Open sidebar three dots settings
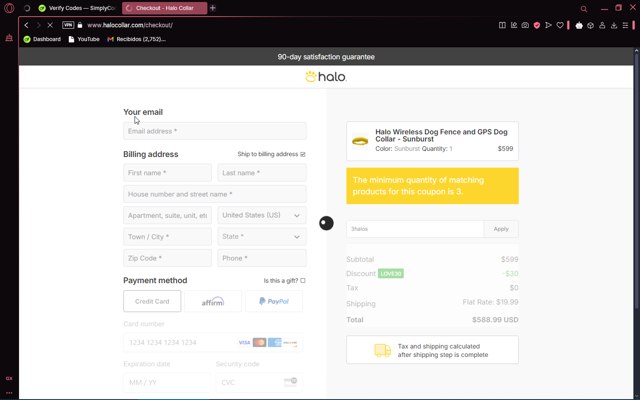Viewport: 640px width, 400px height. pyautogui.click(x=9, y=393)
